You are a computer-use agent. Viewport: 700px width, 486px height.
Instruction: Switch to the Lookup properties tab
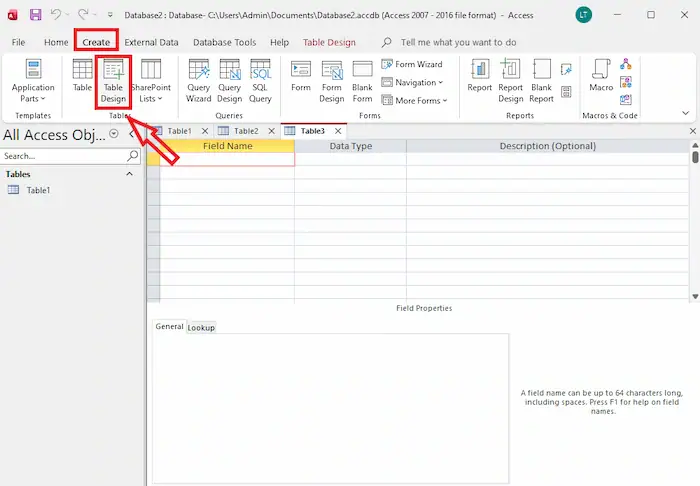(201, 327)
